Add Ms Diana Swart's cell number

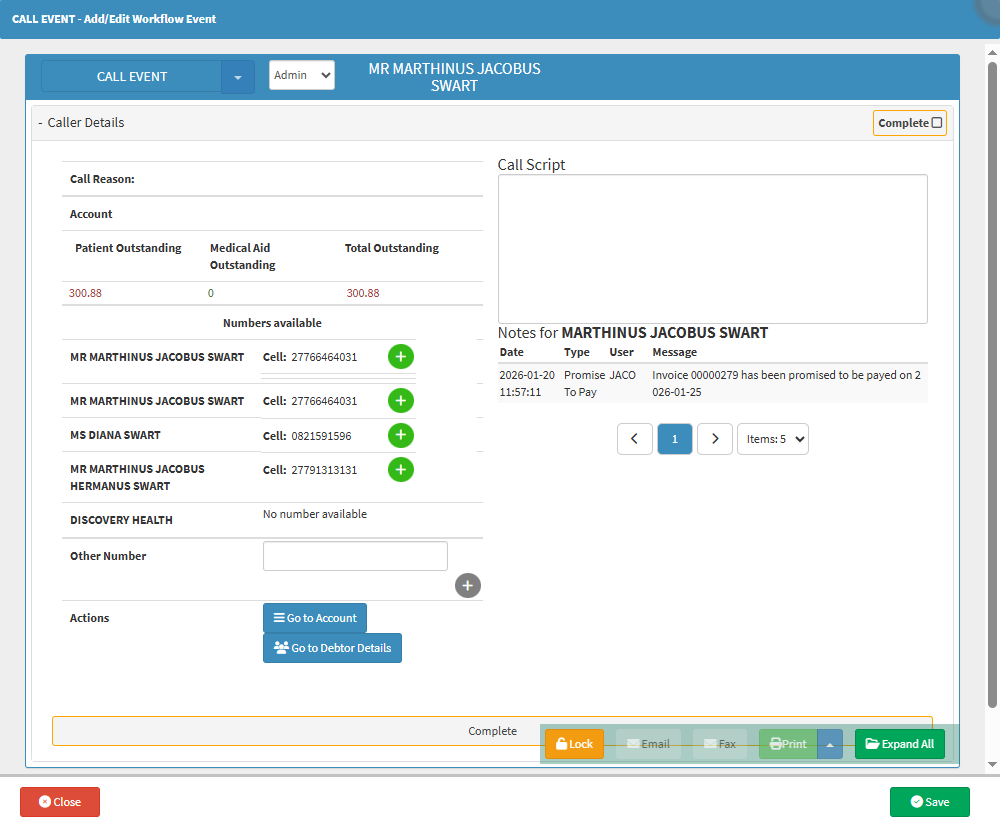point(400,435)
